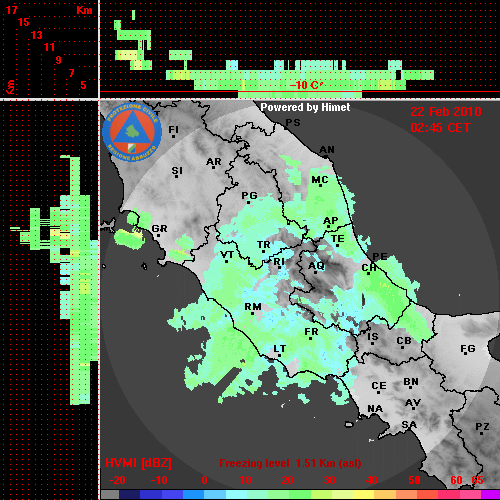Click the city label 'CE'

379,386
